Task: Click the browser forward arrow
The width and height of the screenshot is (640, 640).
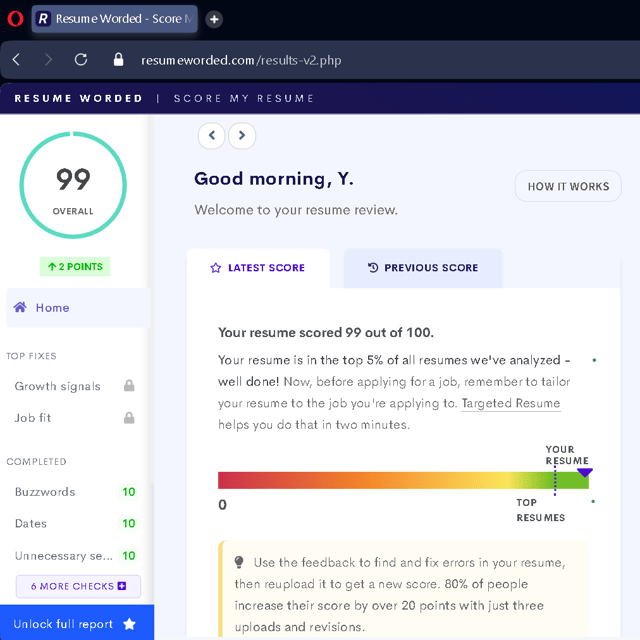Action: 48,60
